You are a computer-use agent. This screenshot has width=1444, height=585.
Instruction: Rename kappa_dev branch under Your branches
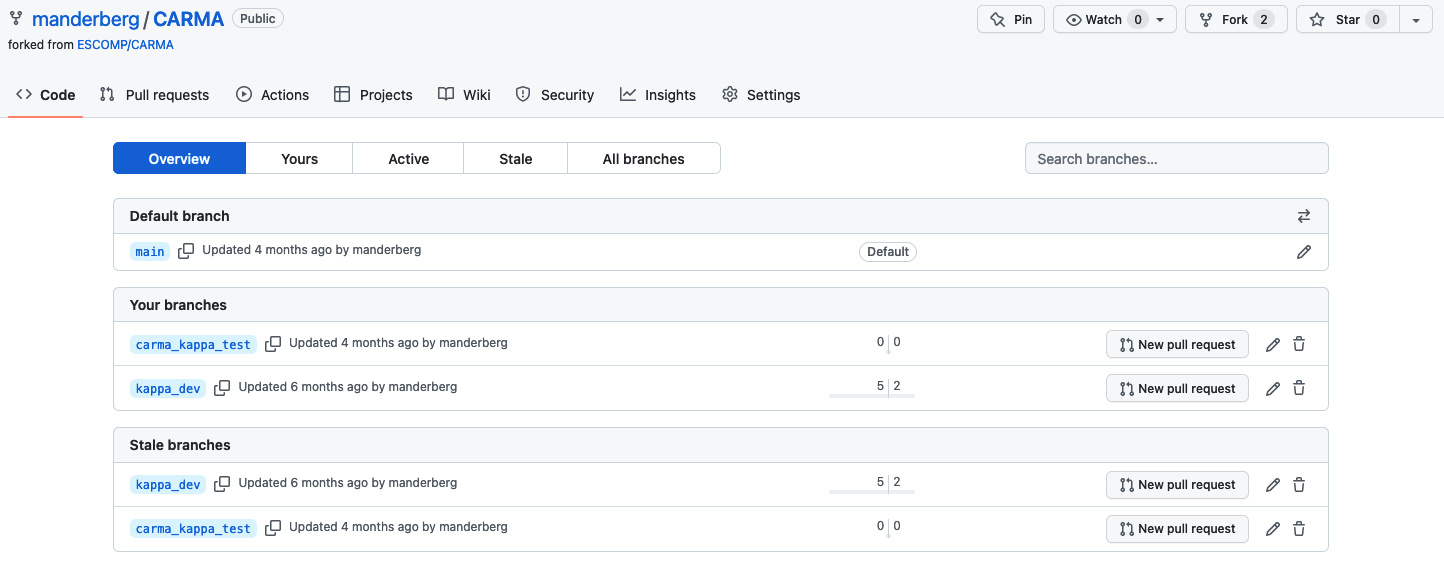tap(1272, 389)
